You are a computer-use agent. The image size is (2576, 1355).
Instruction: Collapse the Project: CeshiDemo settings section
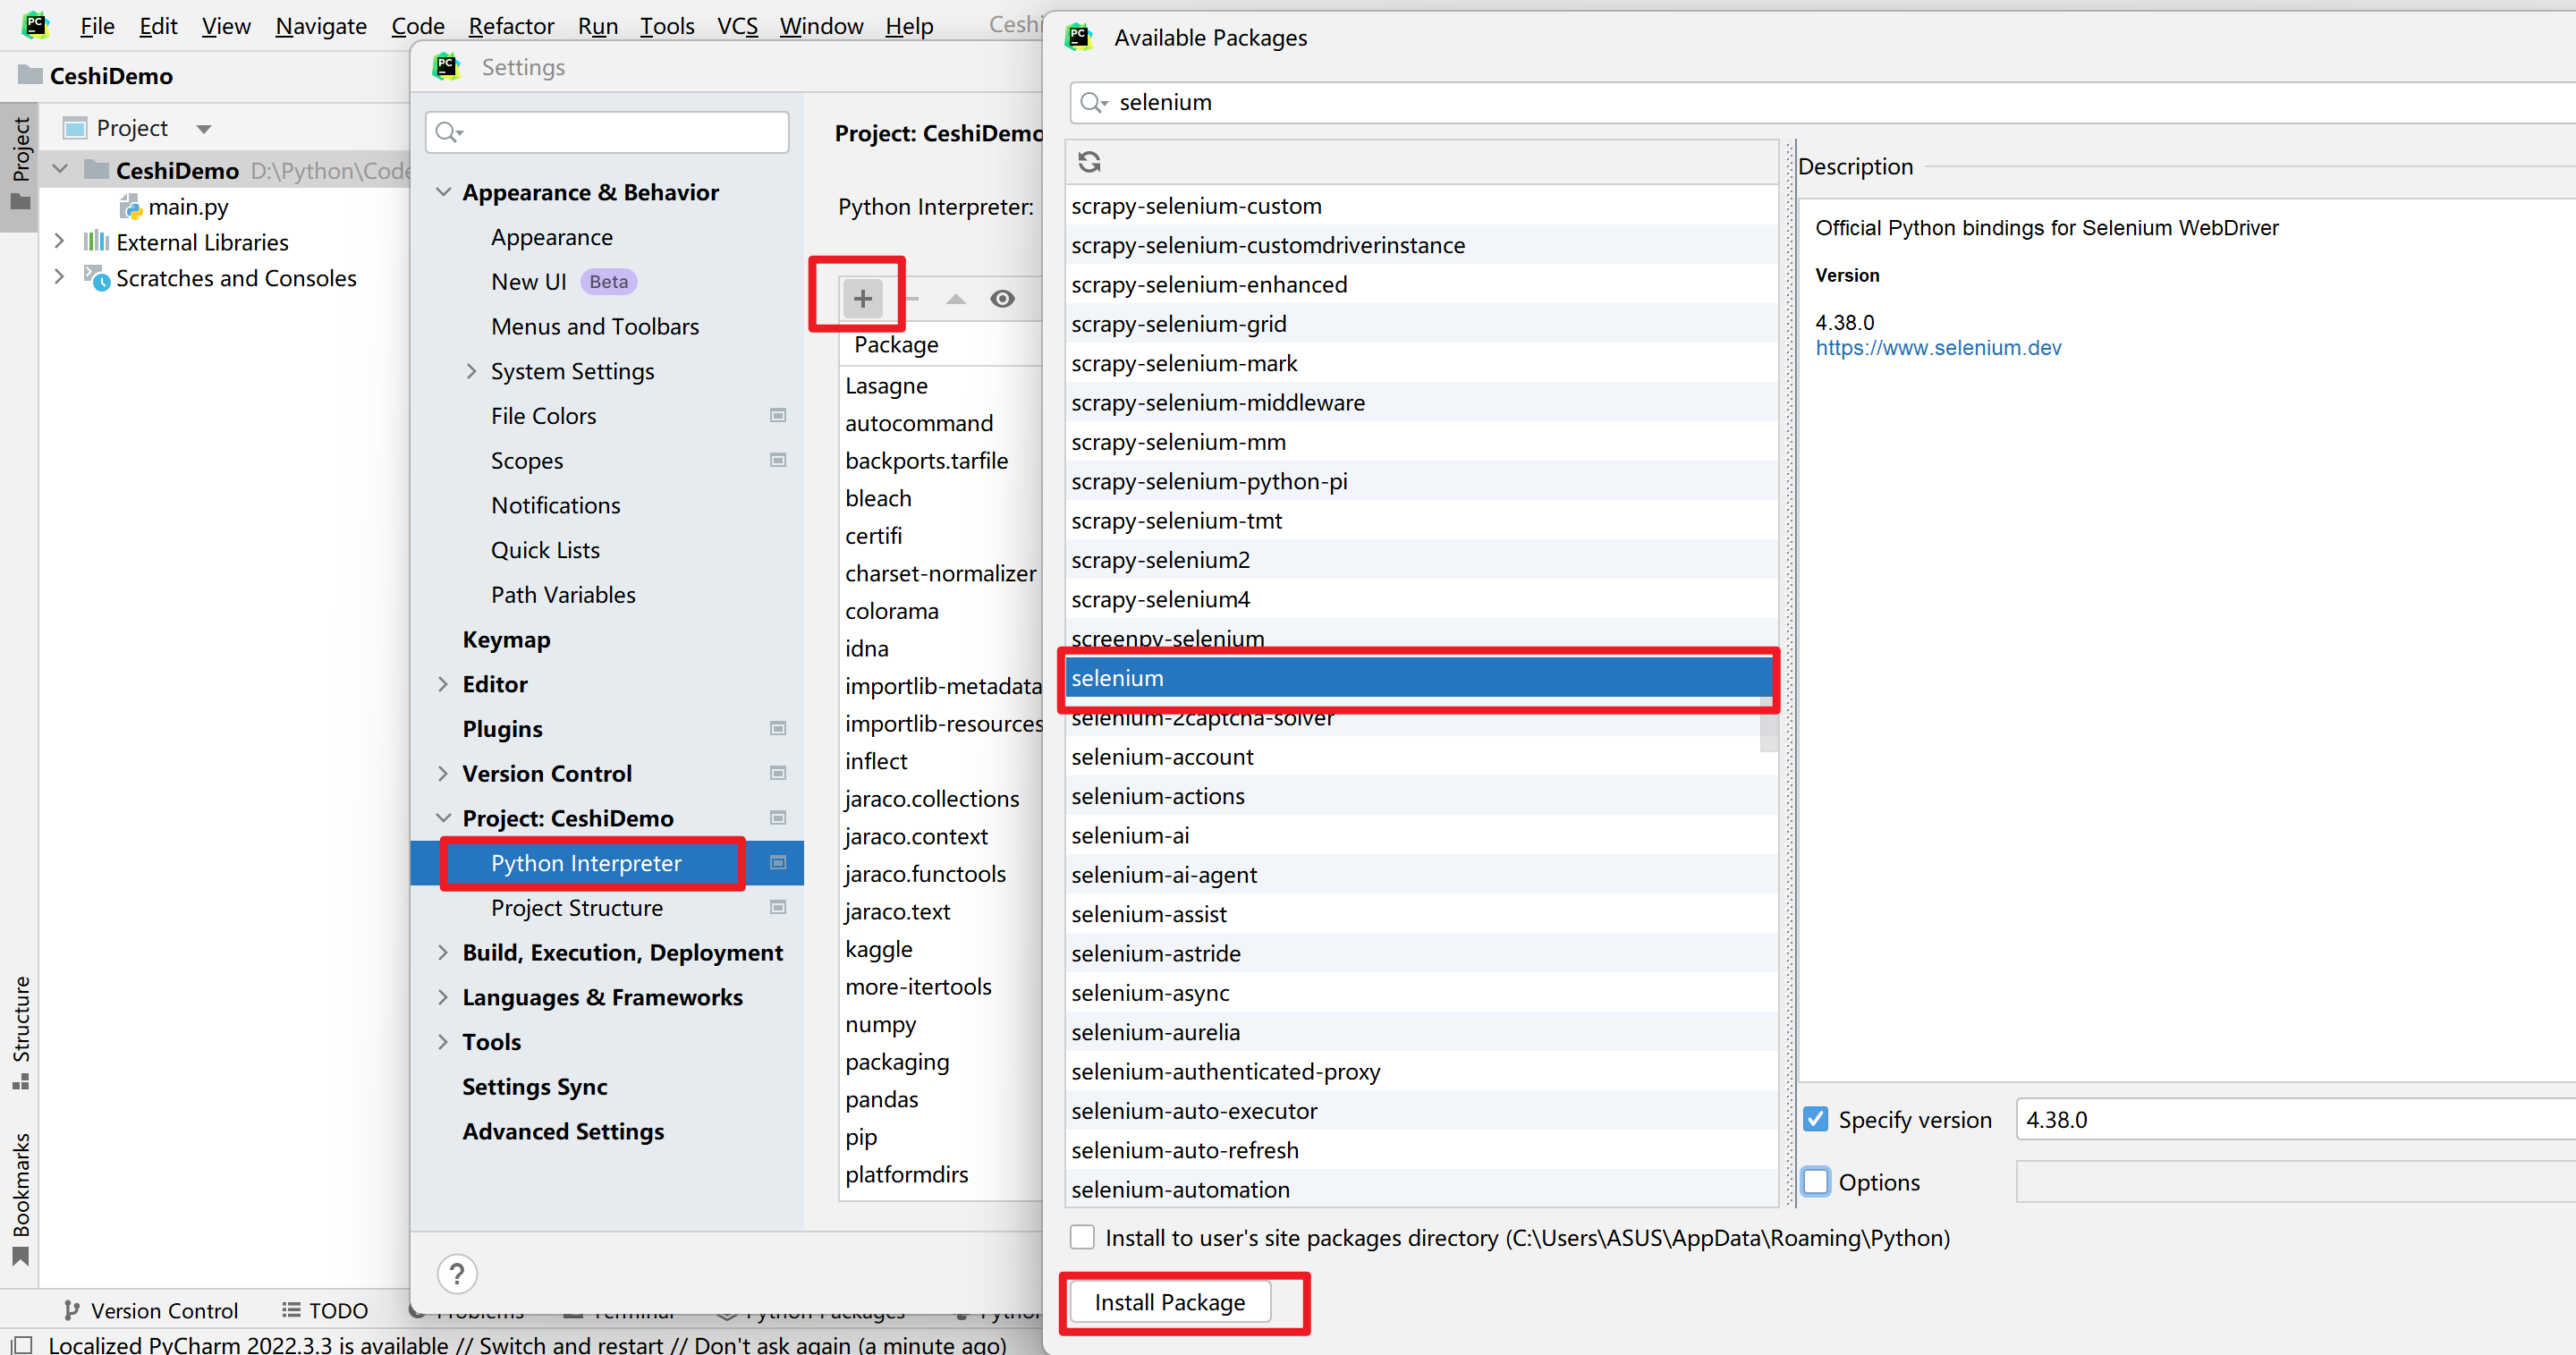[443, 818]
